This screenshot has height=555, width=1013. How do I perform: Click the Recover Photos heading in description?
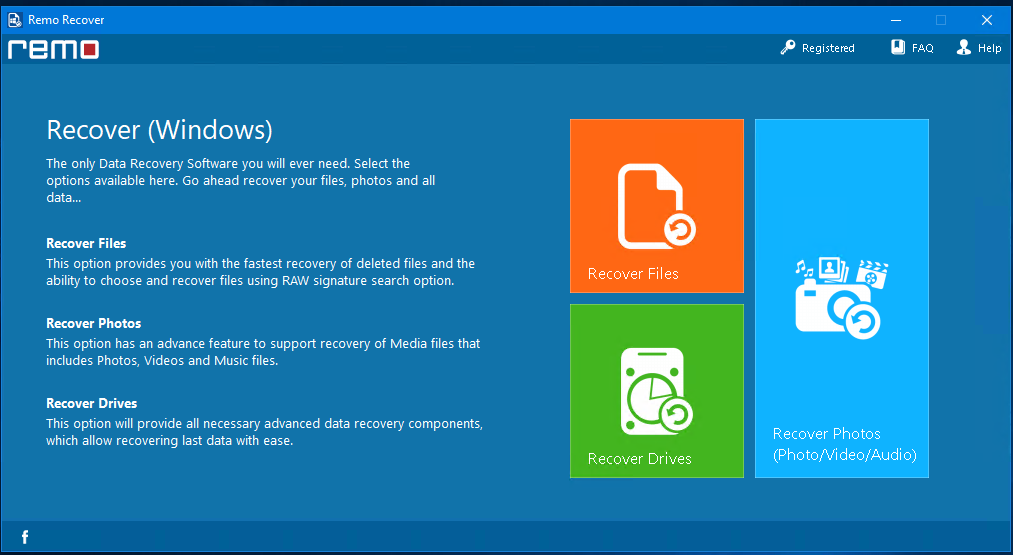pos(94,323)
